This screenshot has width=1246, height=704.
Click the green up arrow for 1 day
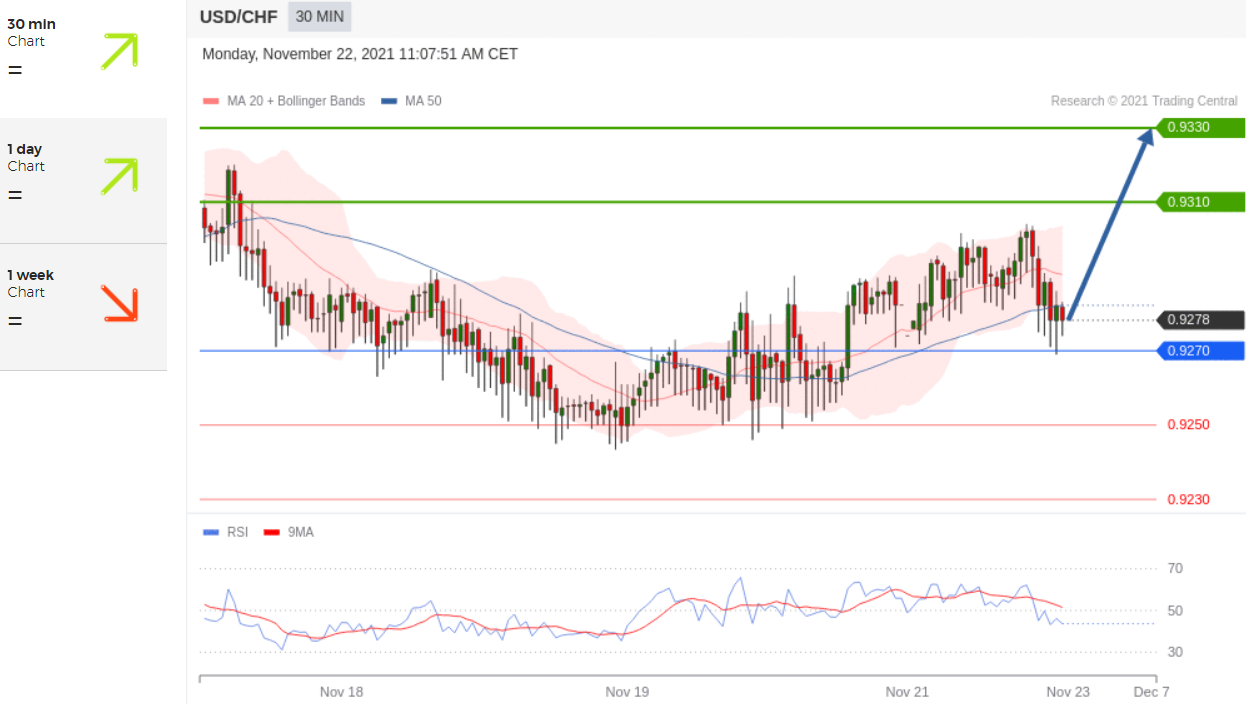tap(119, 176)
